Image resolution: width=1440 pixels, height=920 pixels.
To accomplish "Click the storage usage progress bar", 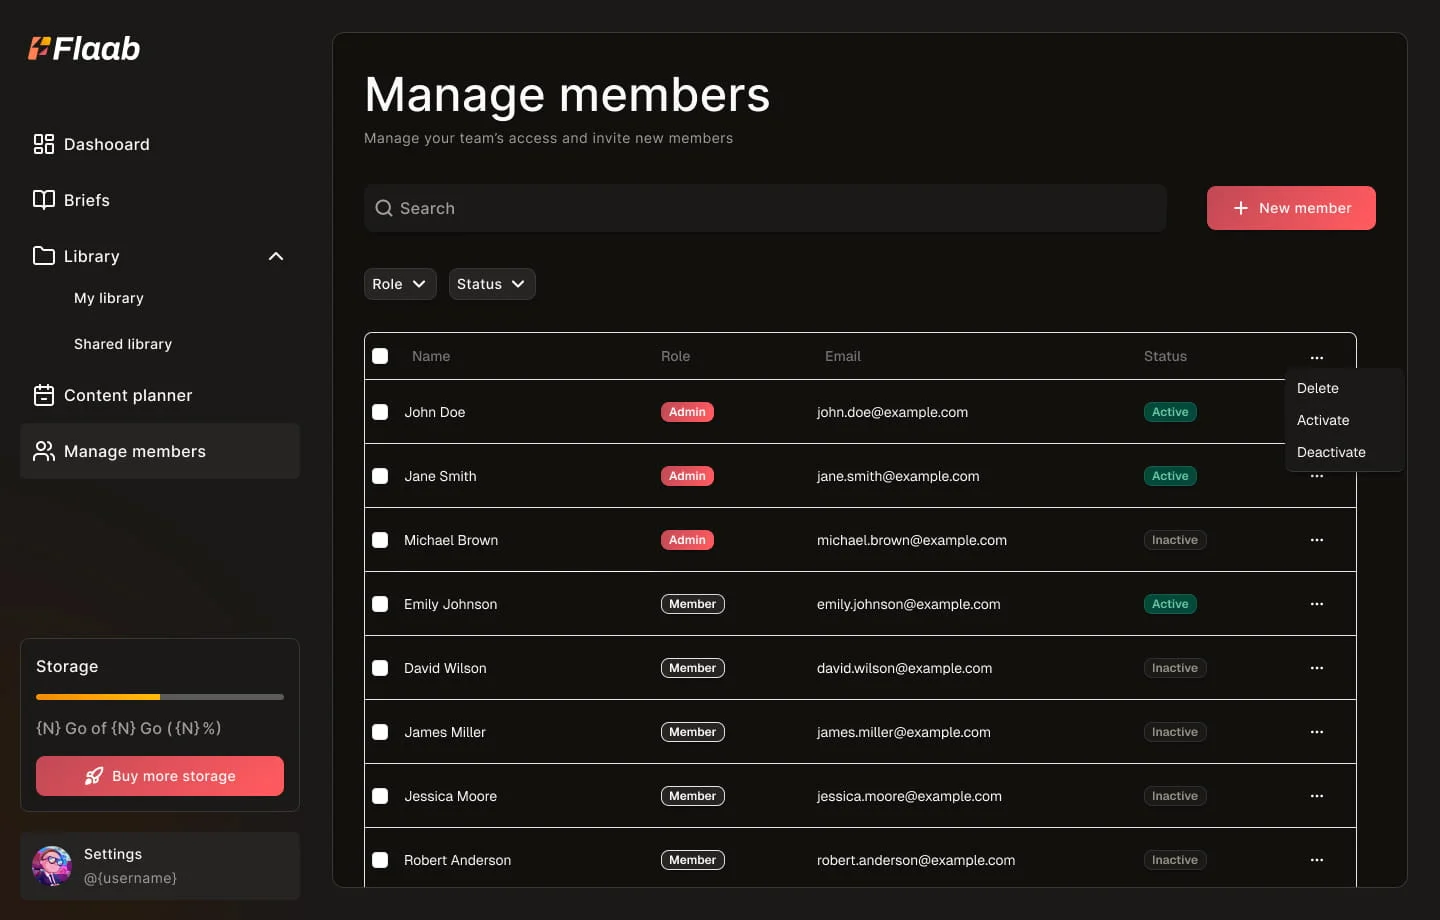I will click(160, 697).
